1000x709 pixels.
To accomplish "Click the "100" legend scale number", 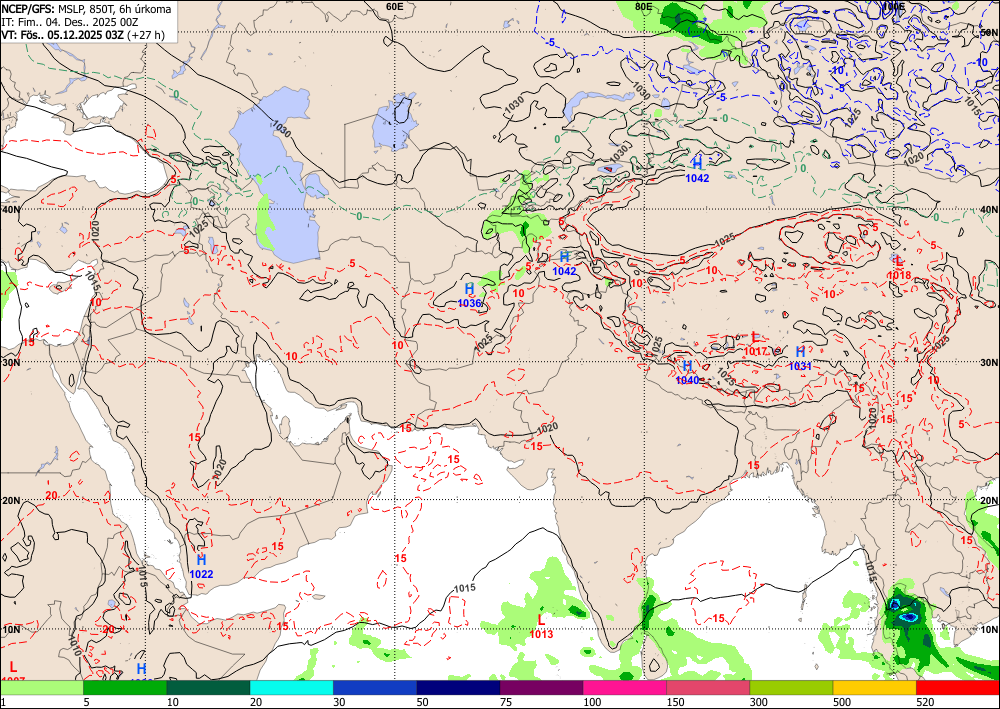I will [591, 702].
